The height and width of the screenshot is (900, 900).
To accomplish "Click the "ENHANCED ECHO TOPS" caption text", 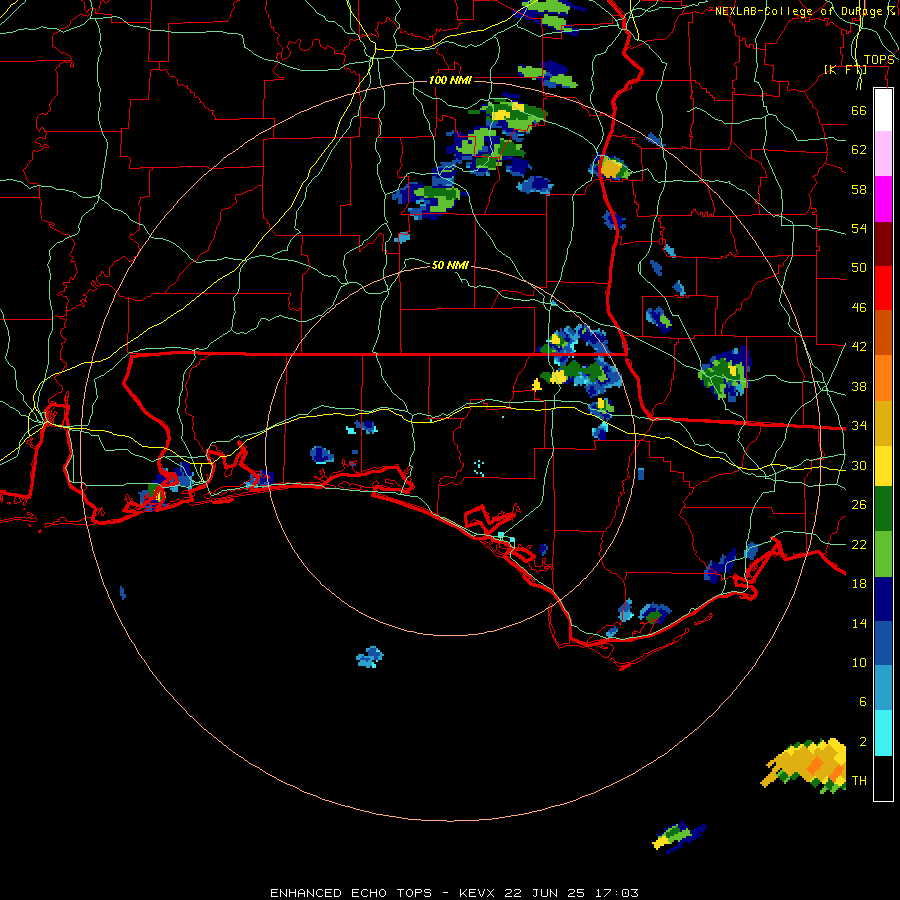I will click(x=351, y=893).
